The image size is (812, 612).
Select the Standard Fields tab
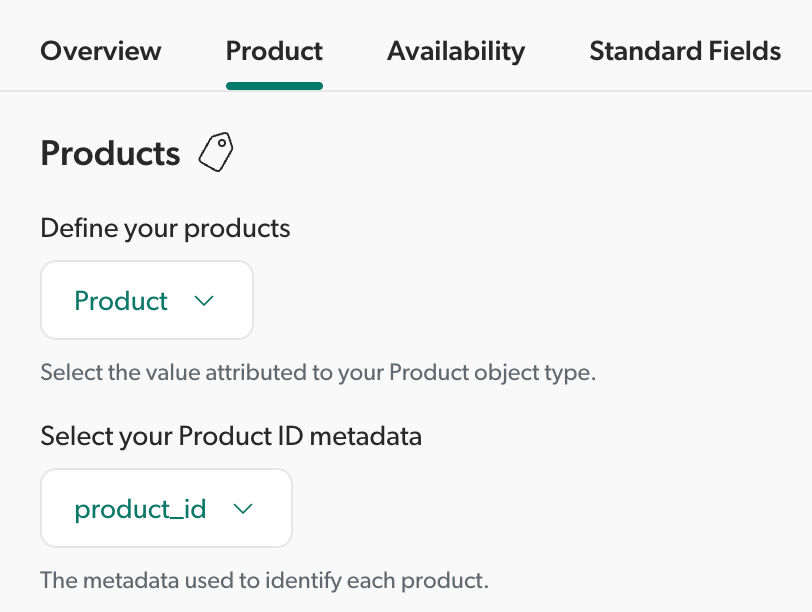(x=684, y=51)
